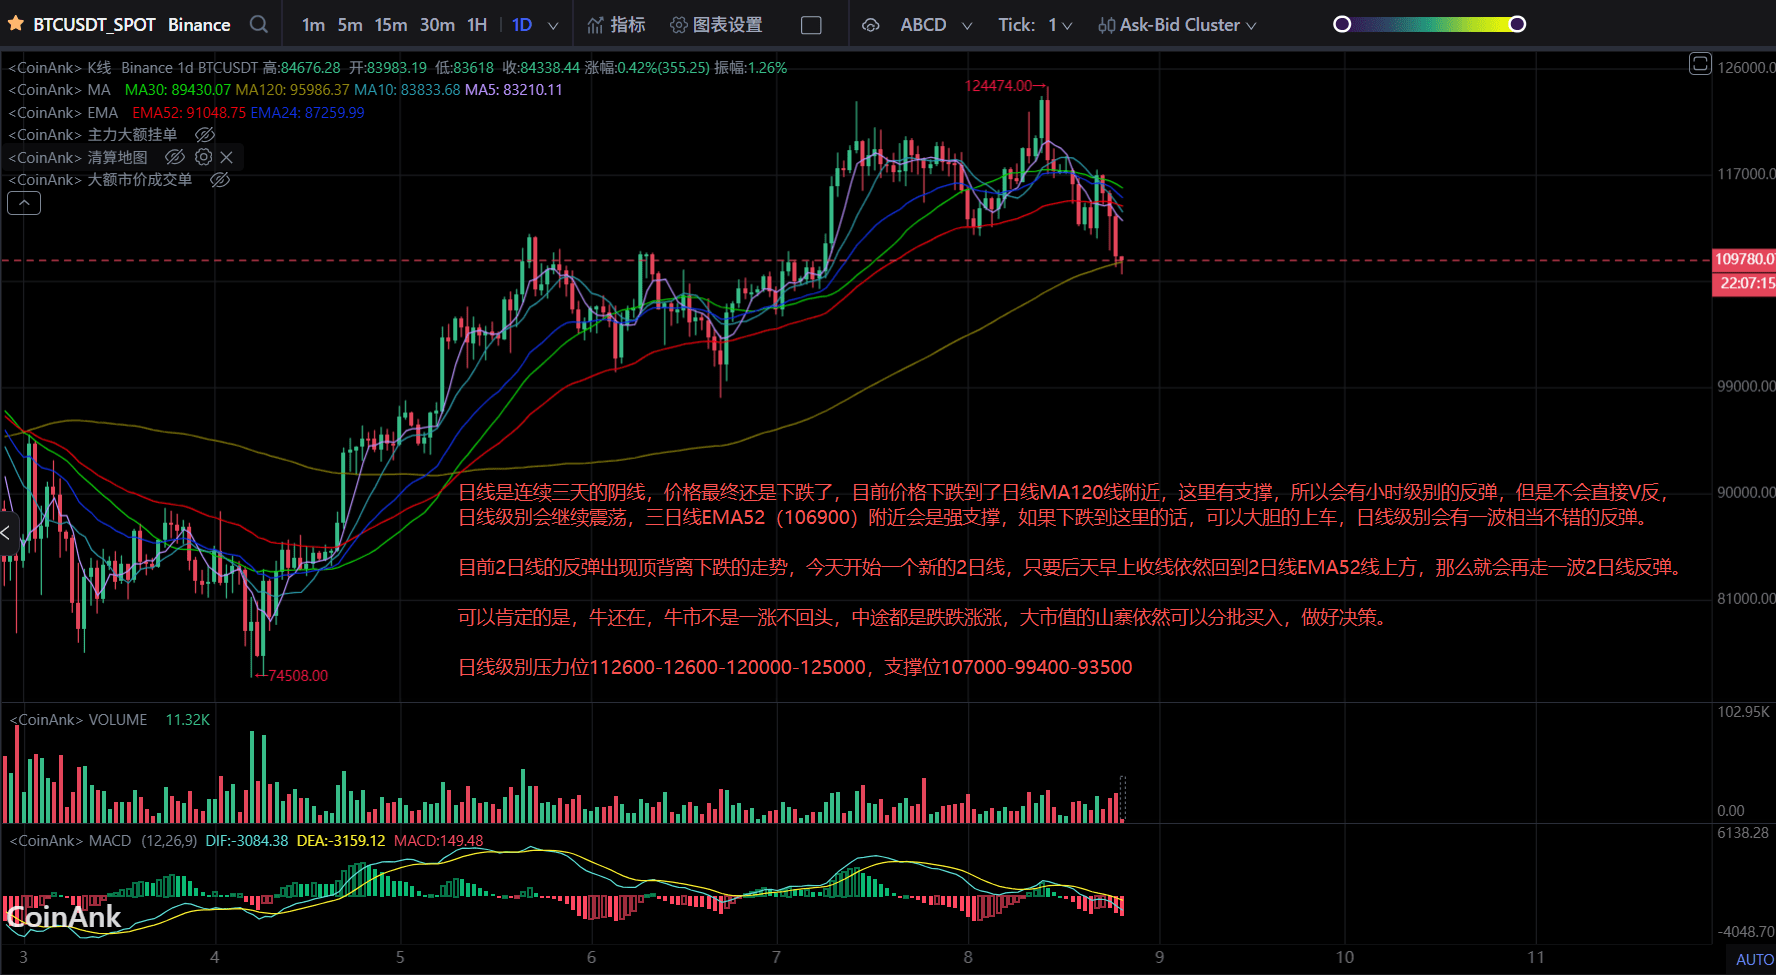
Task: Open 图表设置 chart settings
Action: [717, 25]
